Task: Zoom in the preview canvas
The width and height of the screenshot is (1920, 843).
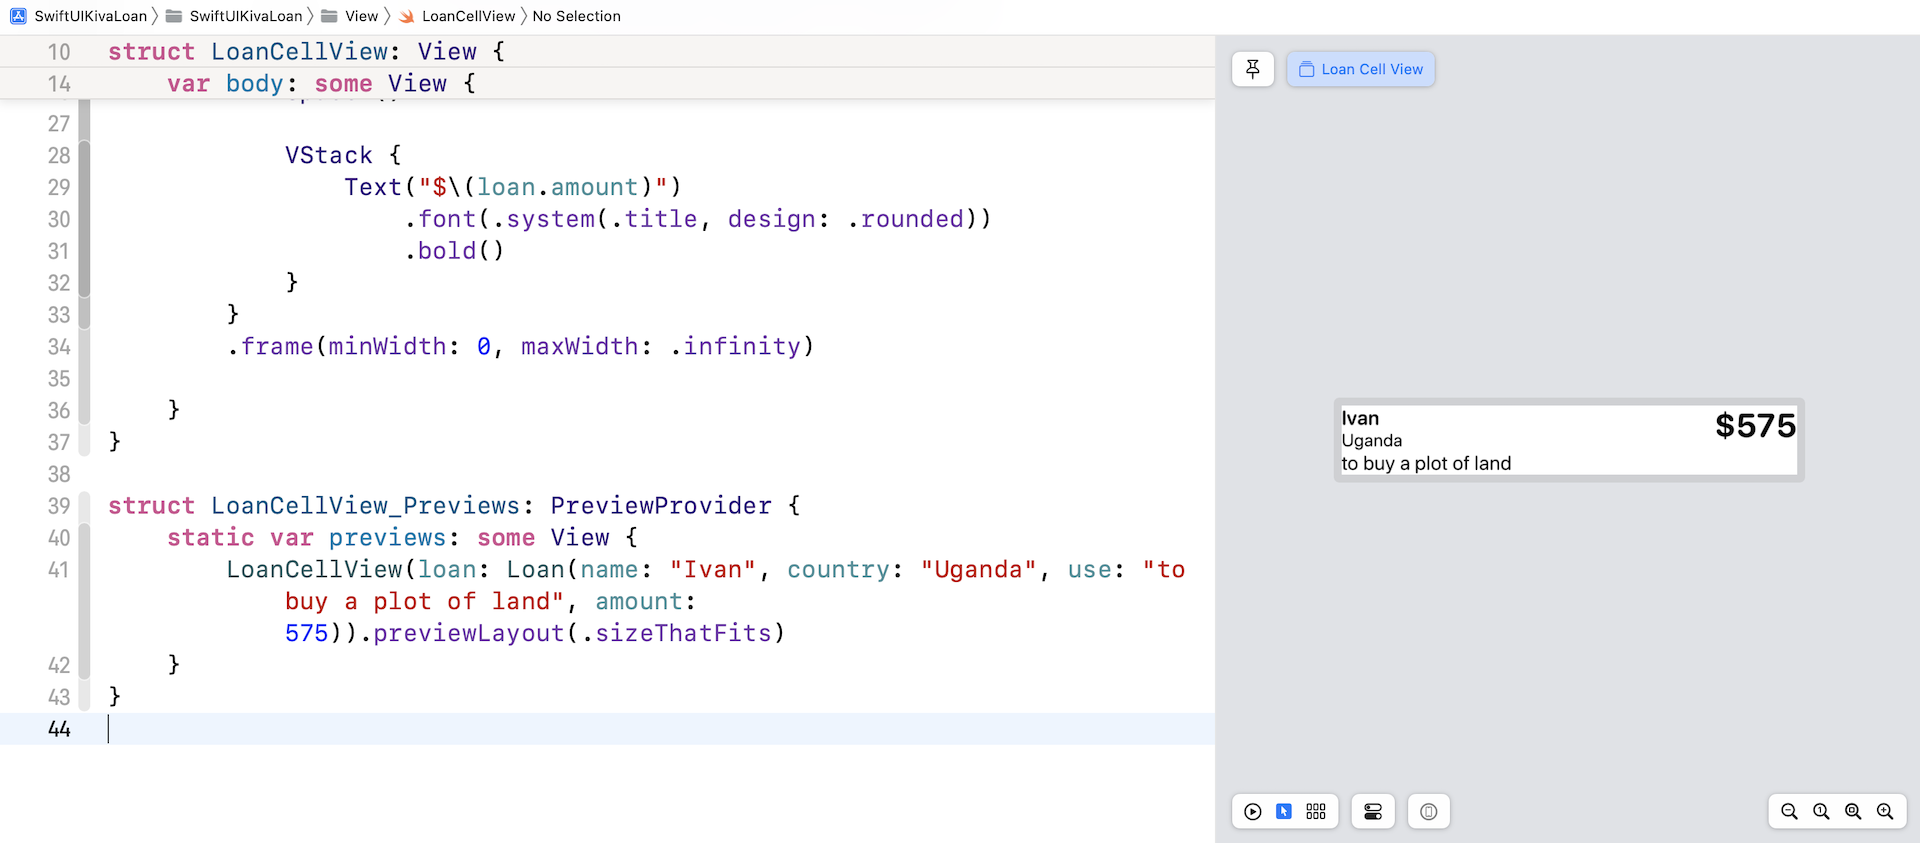Action: tap(1885, 812)
